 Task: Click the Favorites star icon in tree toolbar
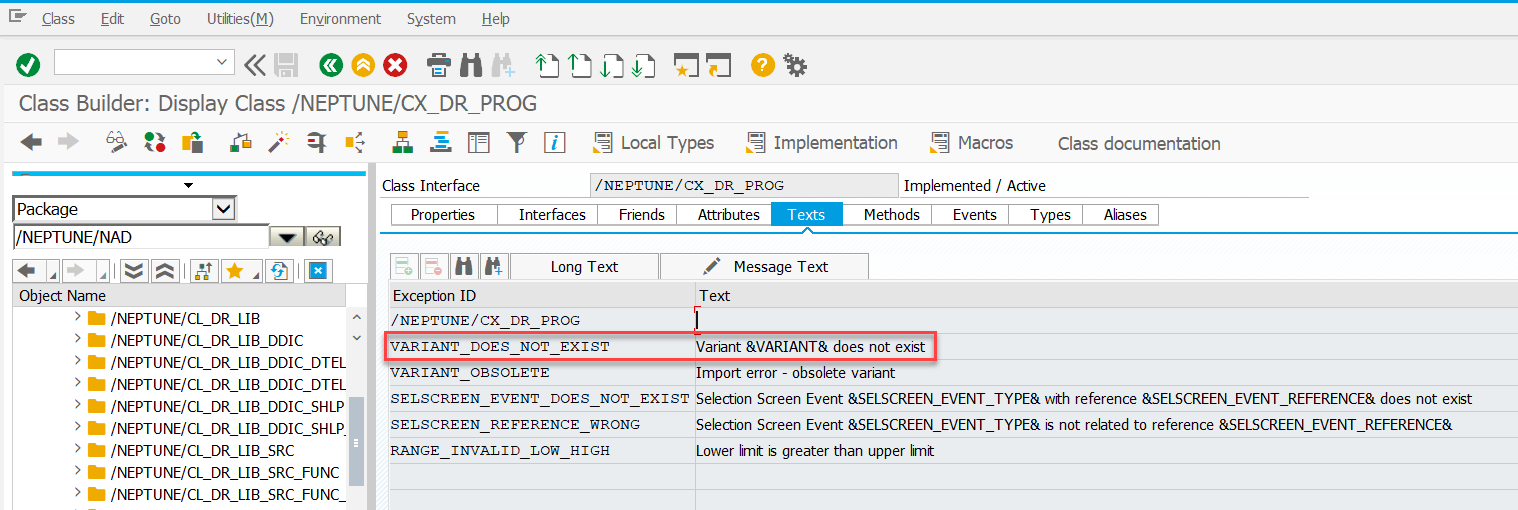[x=235, y=270]
